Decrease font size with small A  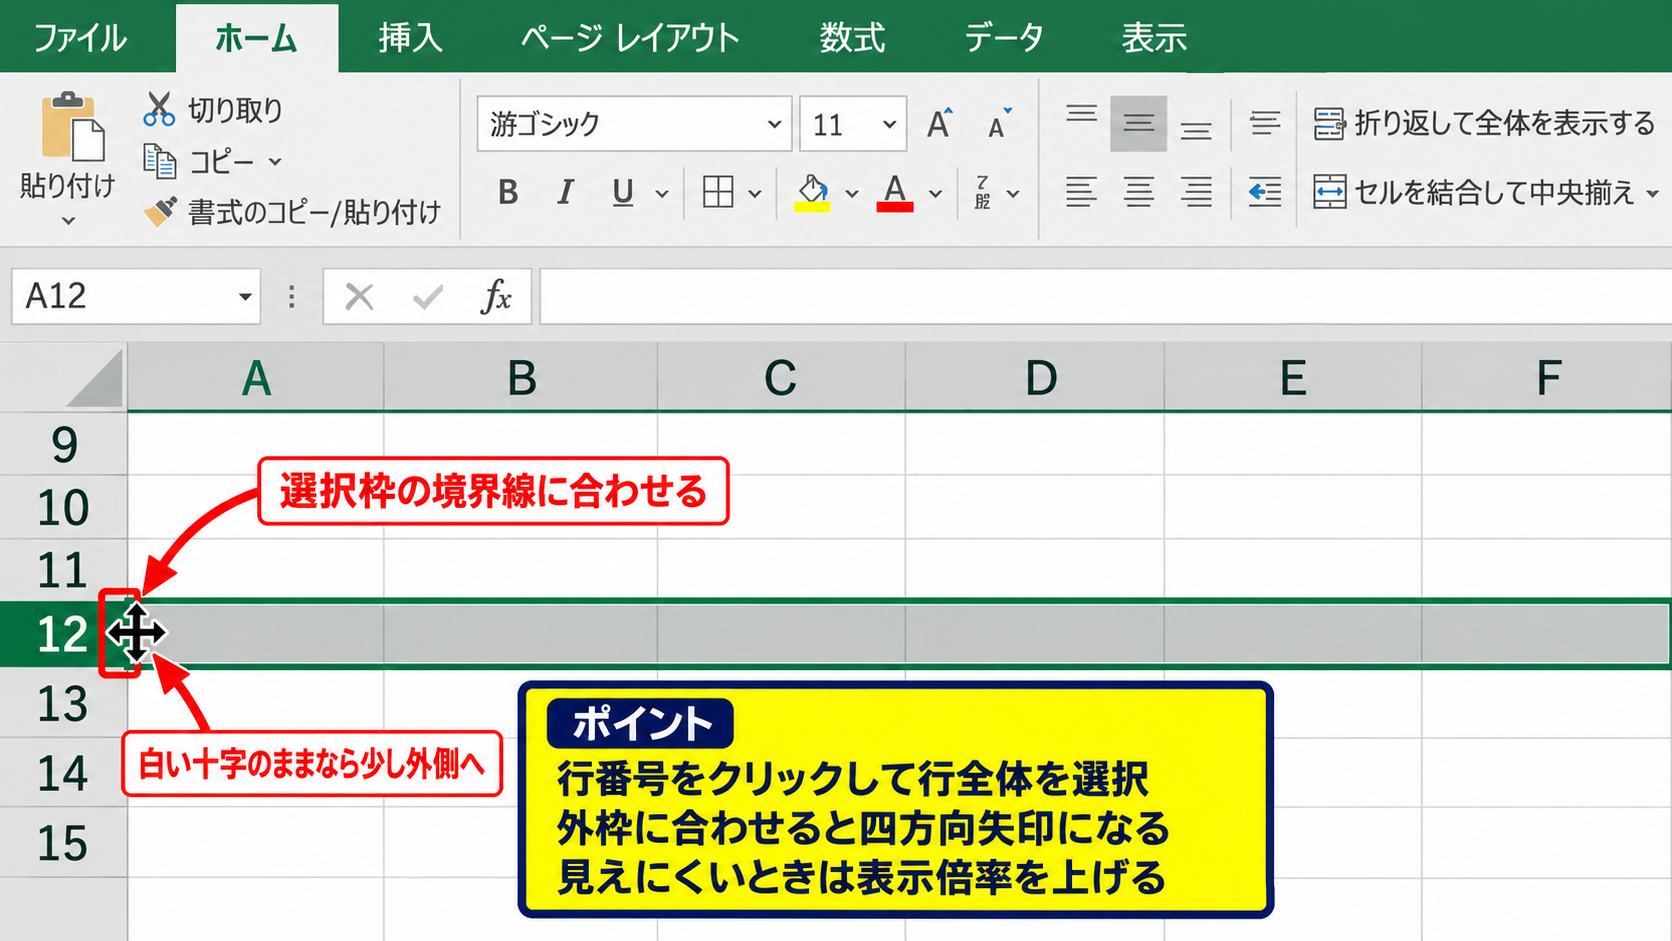point(998,124)
